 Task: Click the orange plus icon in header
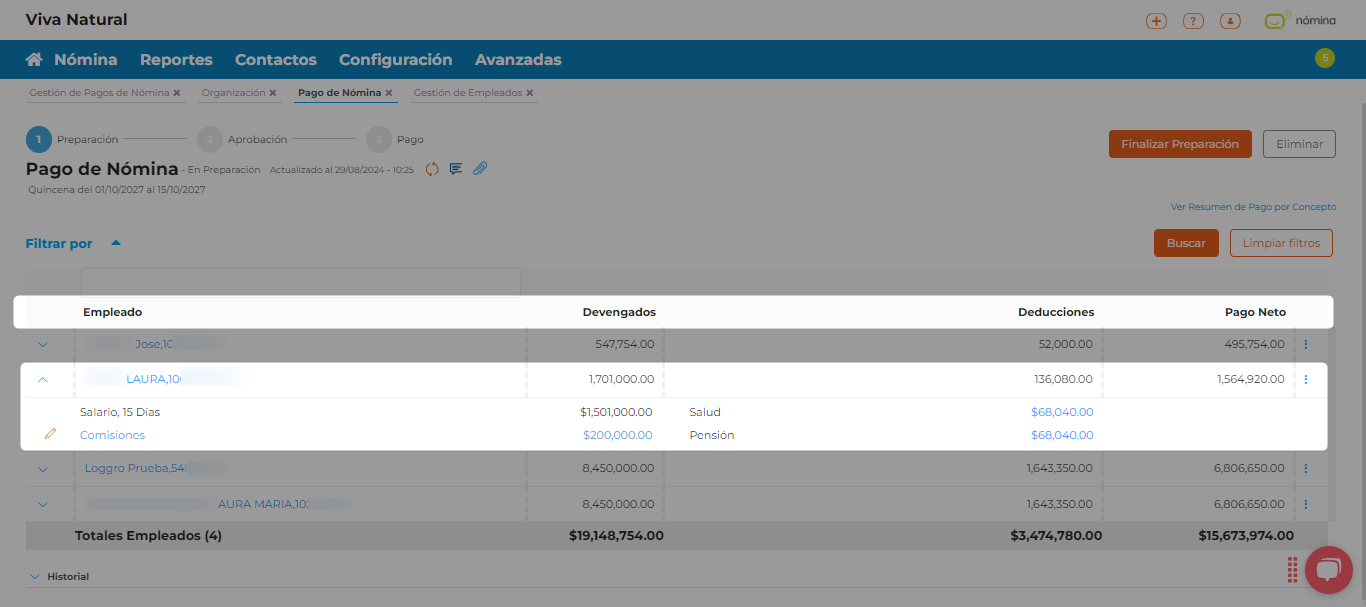[1156, 21]
